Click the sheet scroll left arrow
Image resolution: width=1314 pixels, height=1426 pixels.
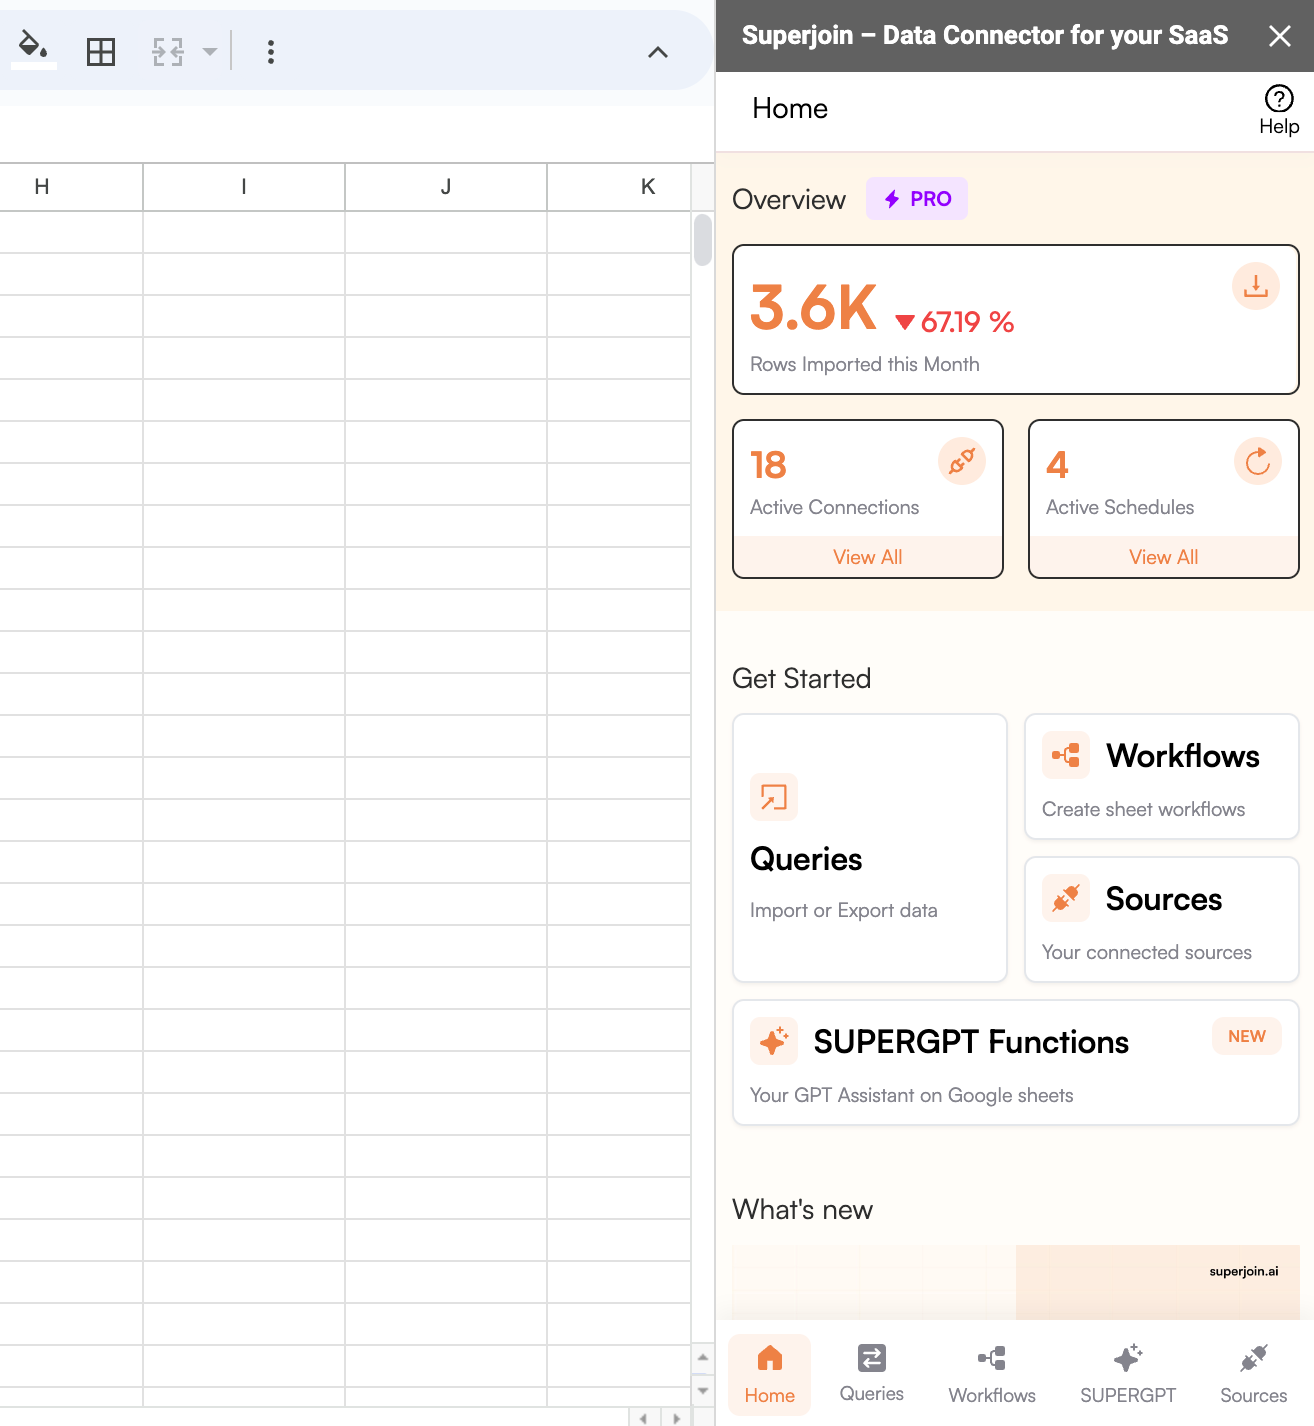644,1418
